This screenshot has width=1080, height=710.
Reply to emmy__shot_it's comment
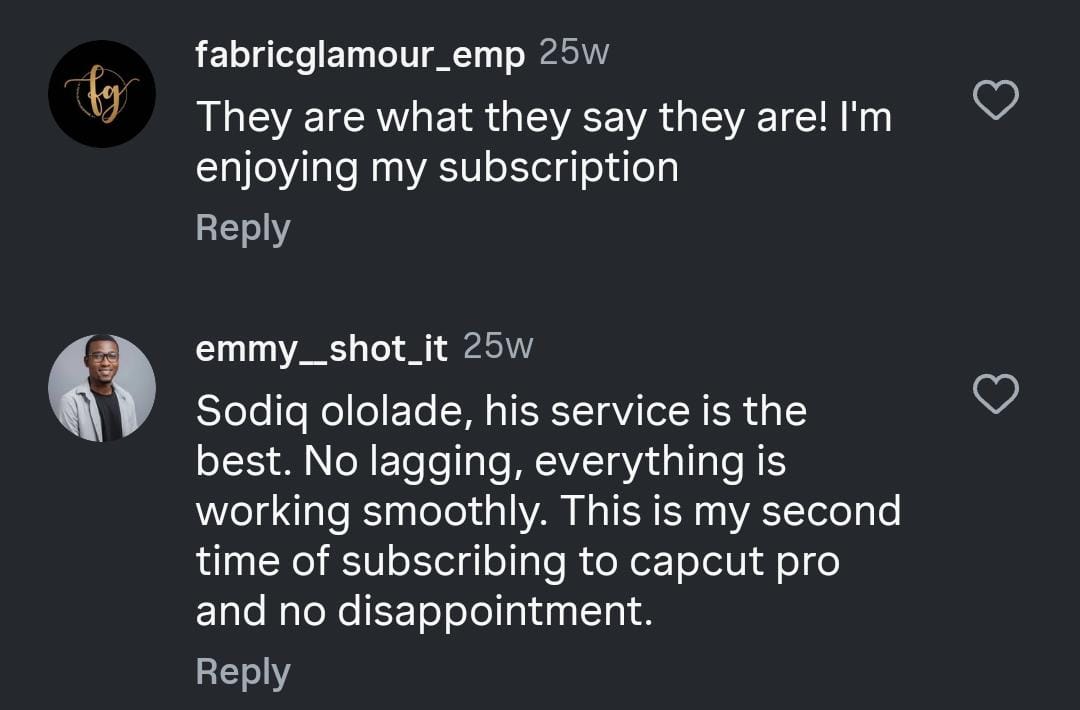(242, 672)
